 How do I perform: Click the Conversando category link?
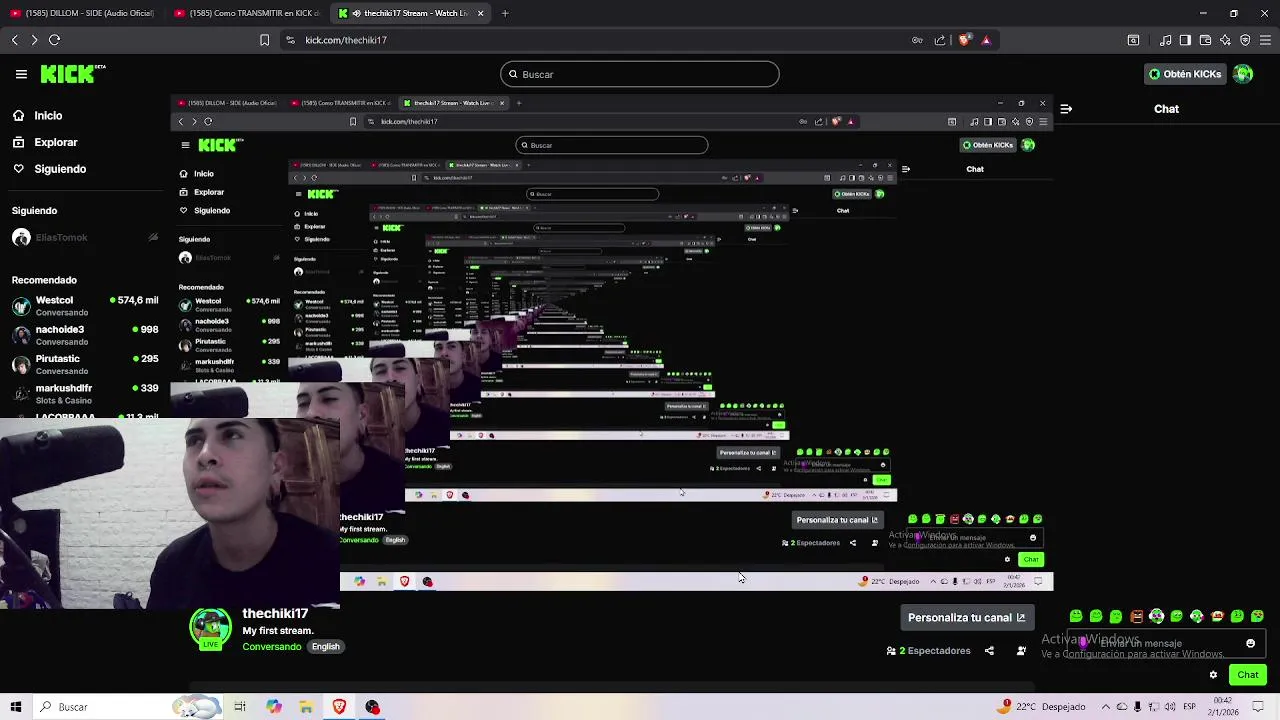[272, 647]
